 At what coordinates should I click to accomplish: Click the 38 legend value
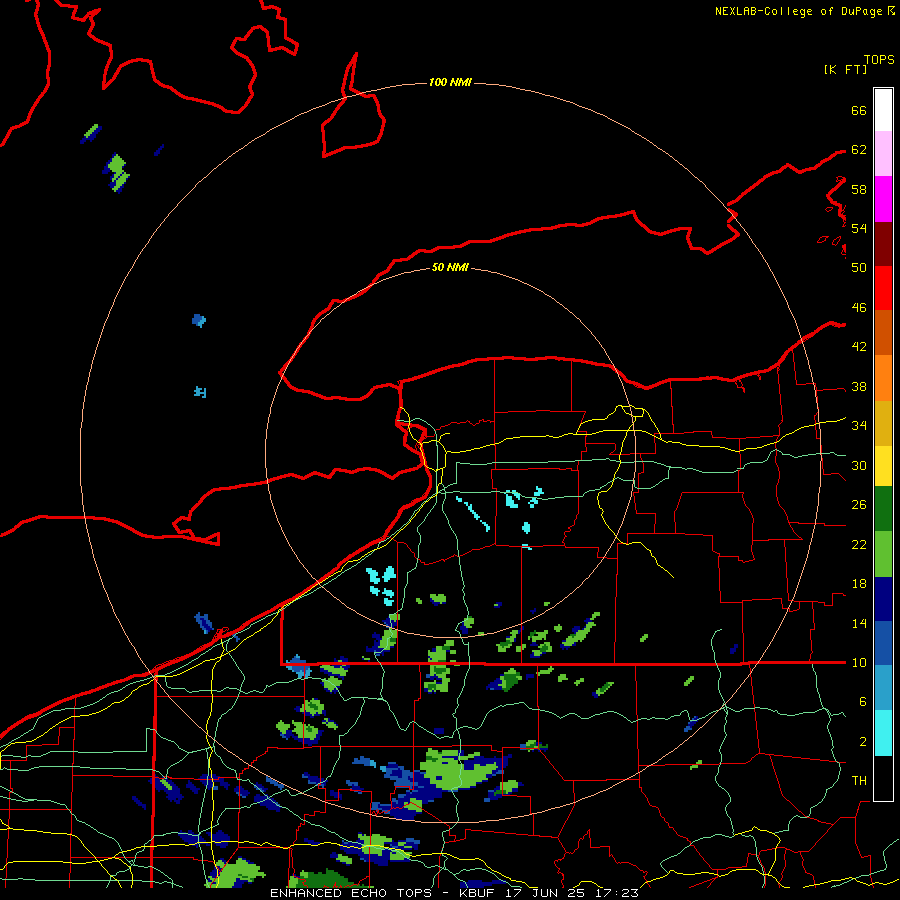[x=859, y=386]
